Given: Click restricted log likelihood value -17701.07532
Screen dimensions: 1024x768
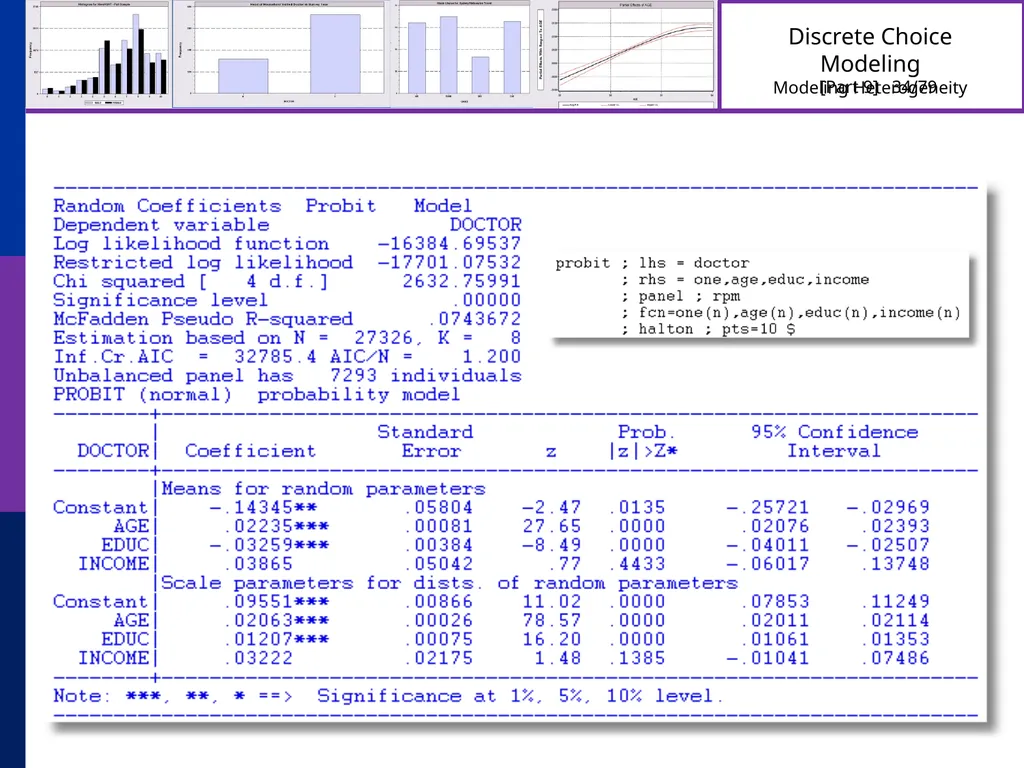Looking at the screenshot, I should pyautogui.click(x=449, y=263).
